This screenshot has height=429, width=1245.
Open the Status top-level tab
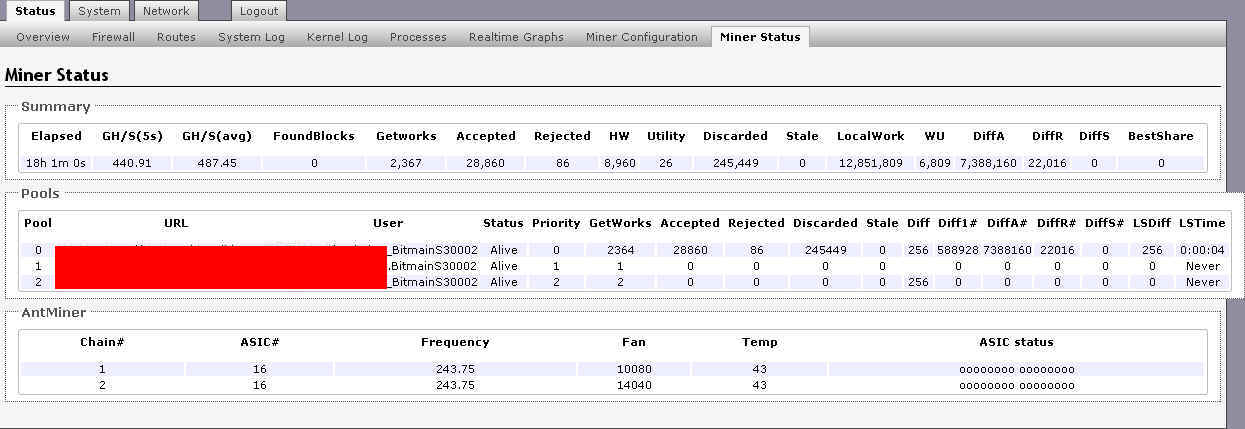click(x=35, y=11)
